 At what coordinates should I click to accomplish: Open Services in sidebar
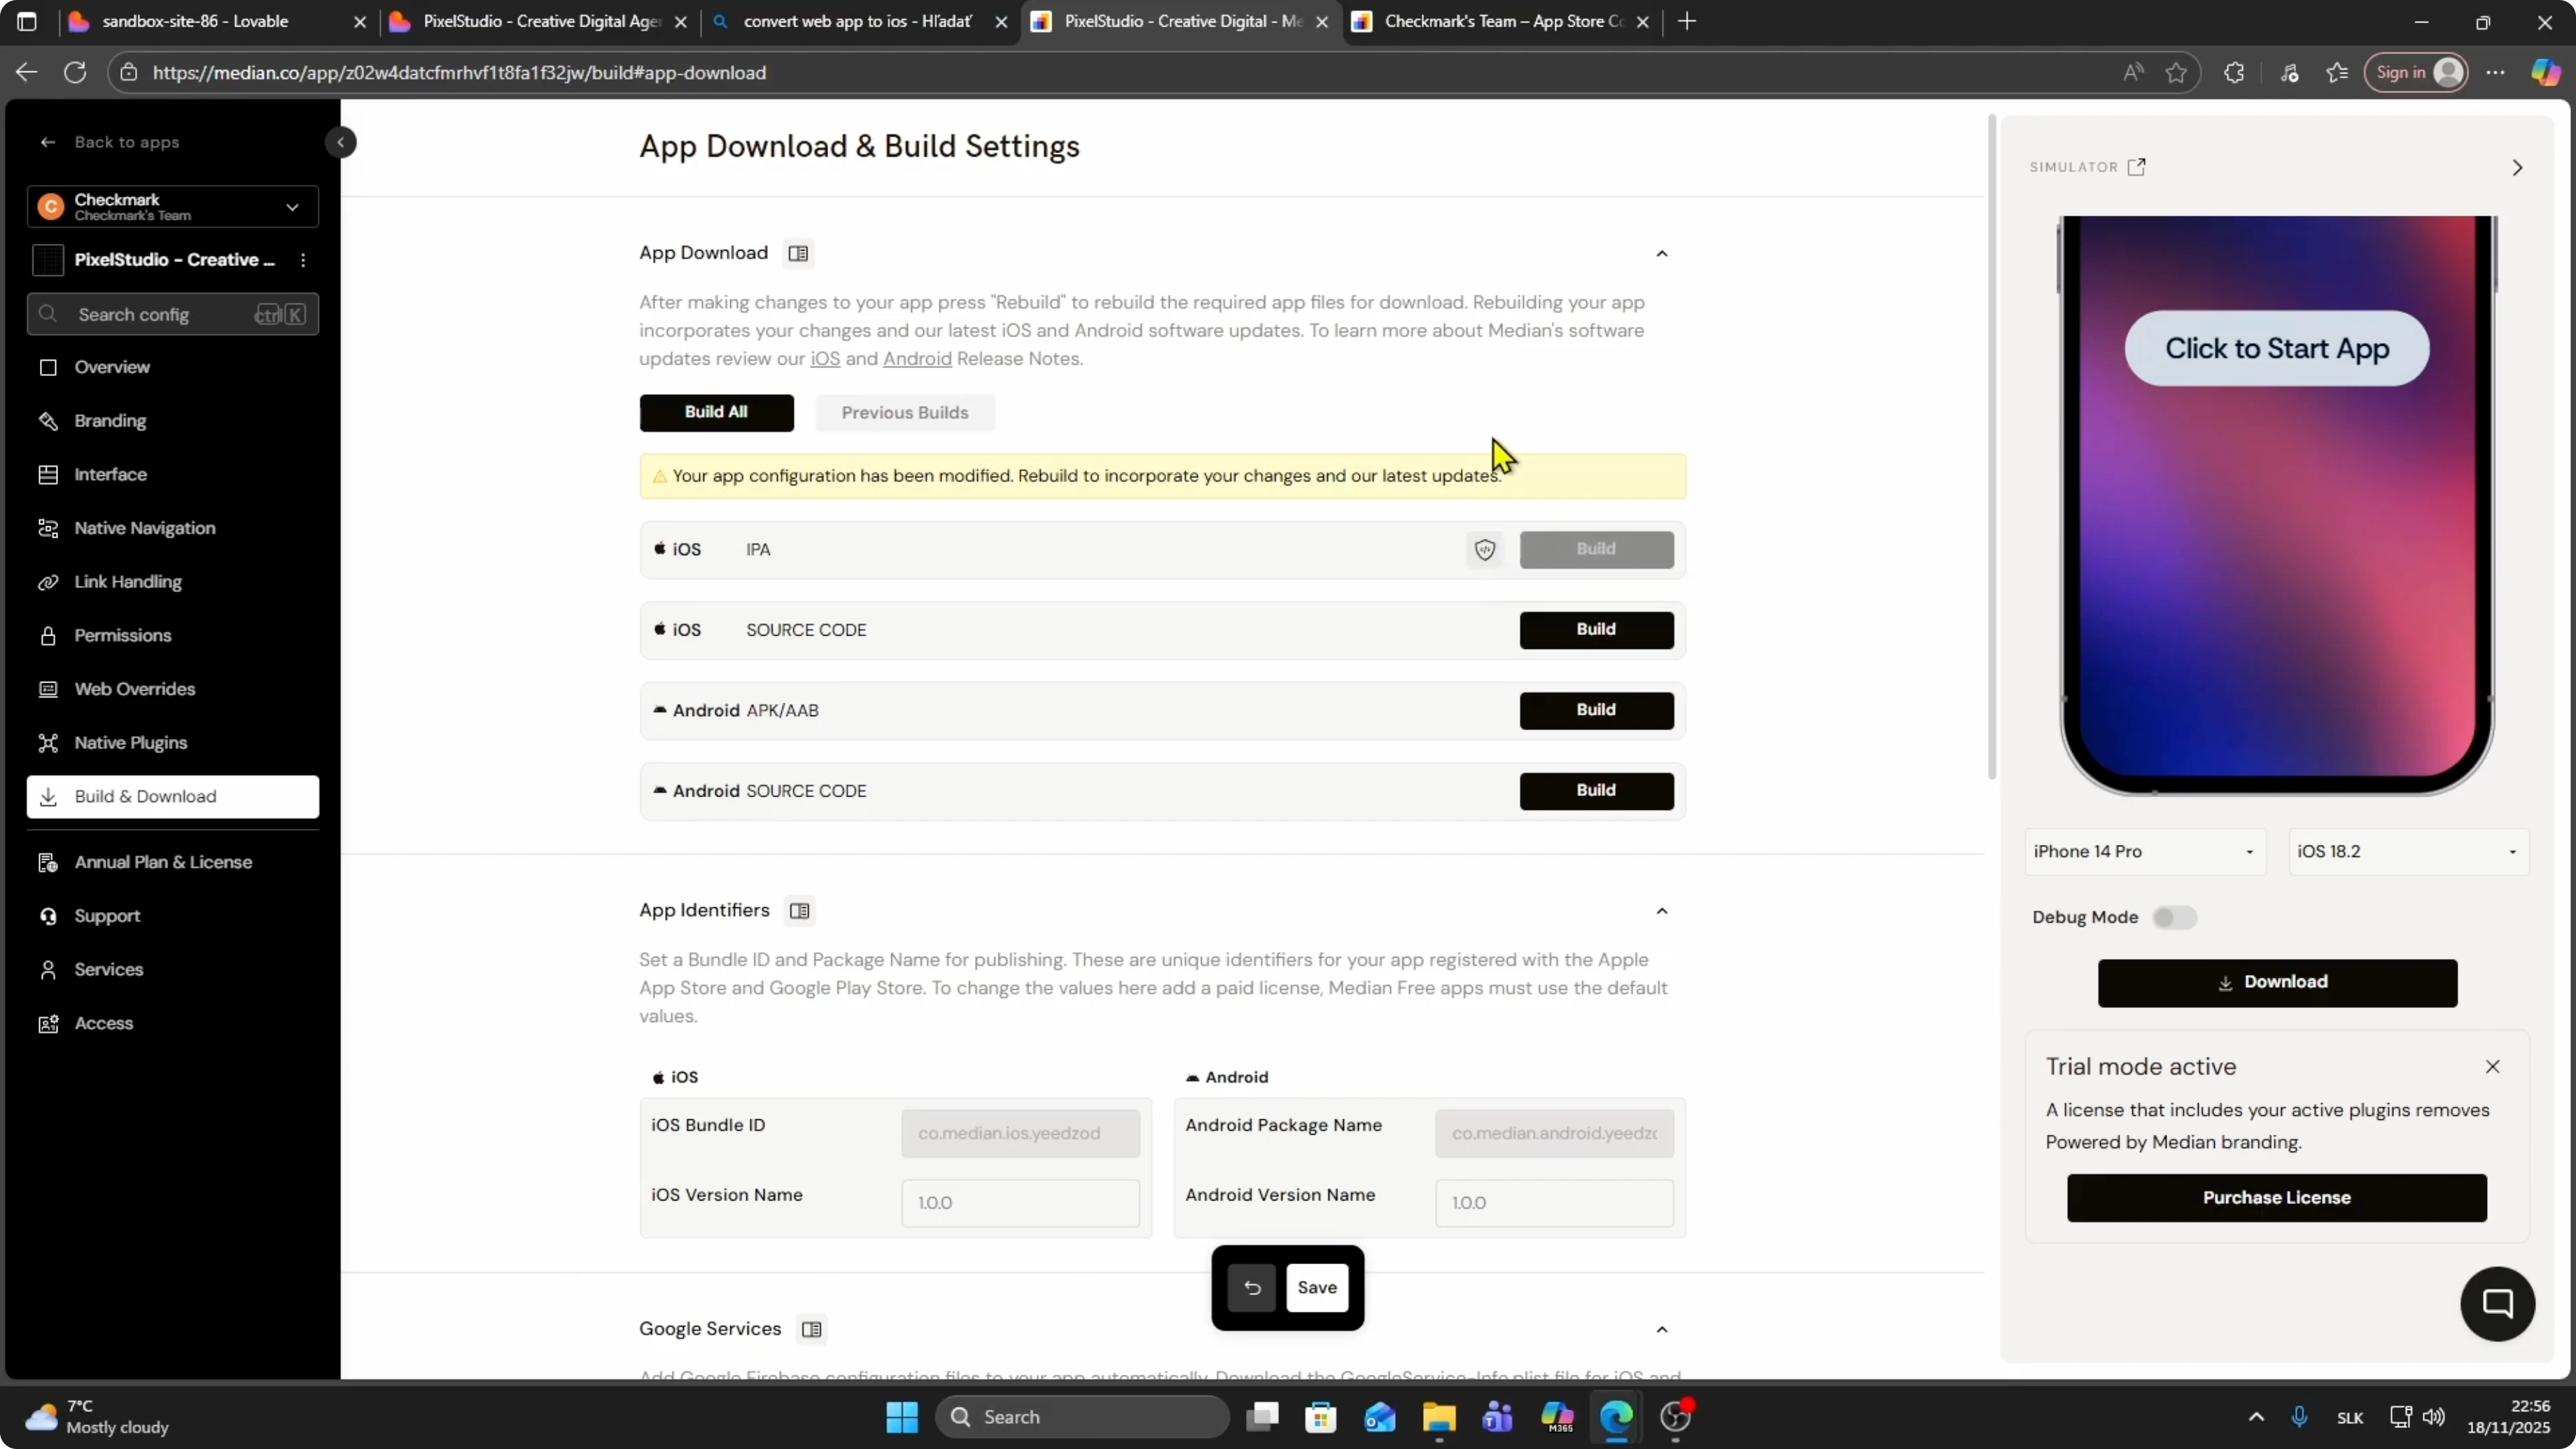[x=173, y=970]
